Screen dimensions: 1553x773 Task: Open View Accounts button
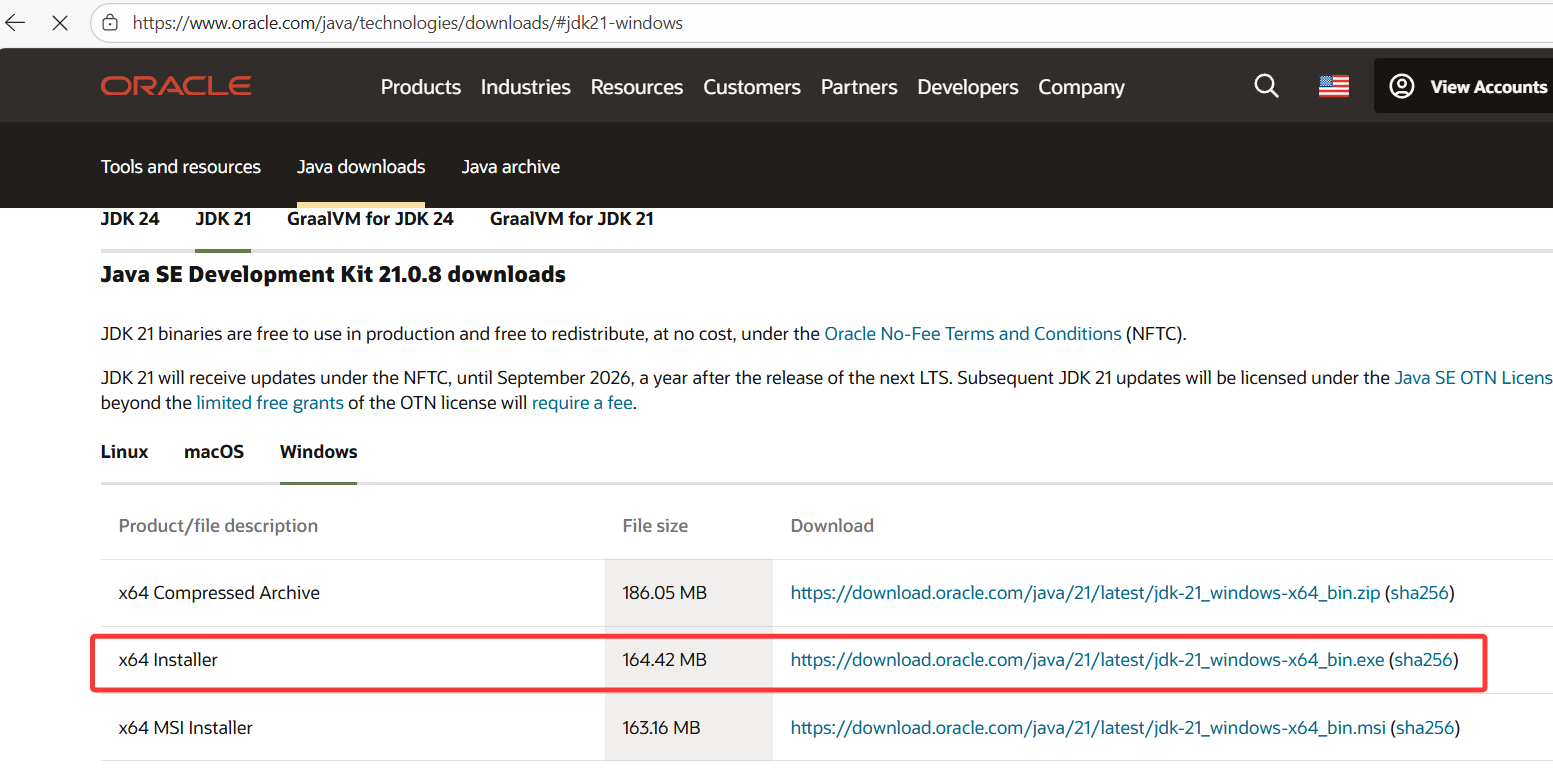(1465, 86)
